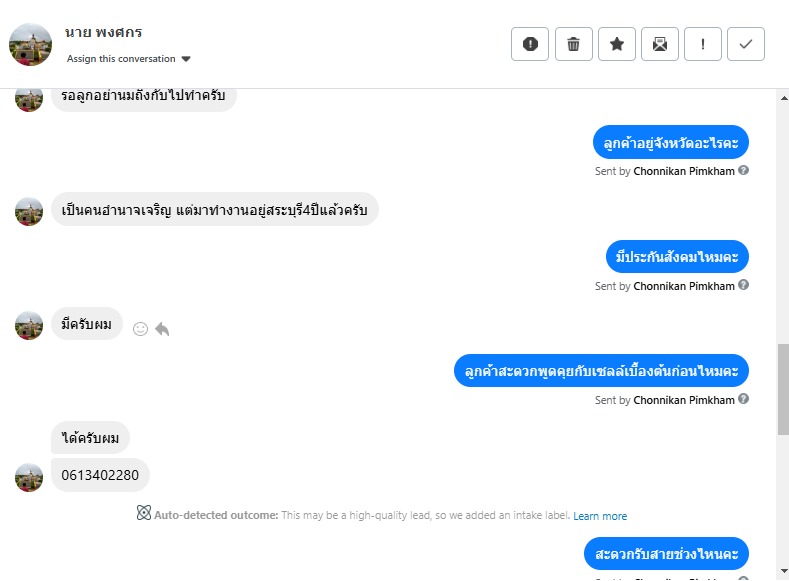Click help icon under "มีประกันสังคมไหมคะ" message
The height and width of the screenshot is (581, 789).
coord(743,286)
